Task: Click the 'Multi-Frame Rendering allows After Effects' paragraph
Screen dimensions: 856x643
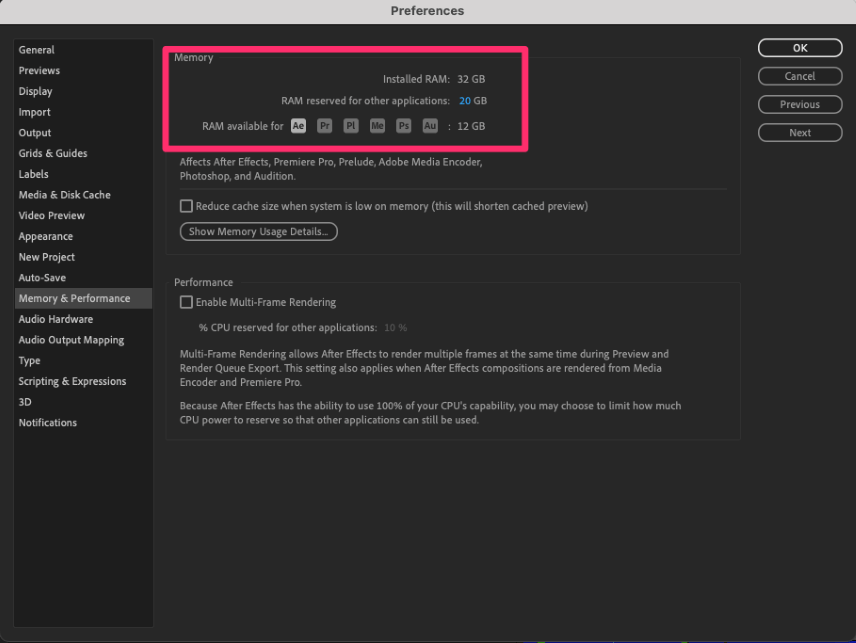Action: point(424,368)
